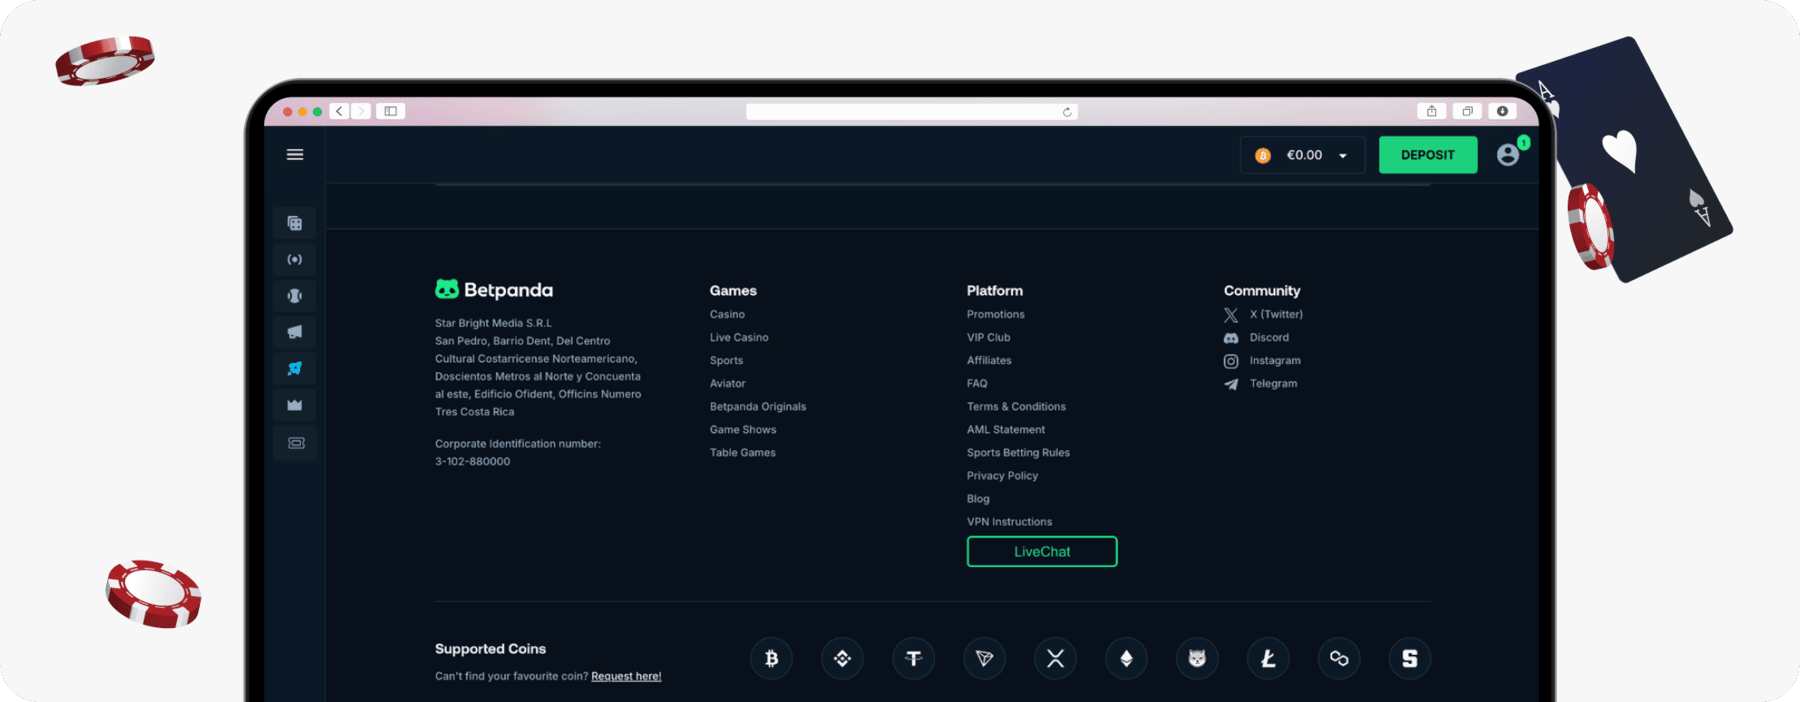1800x702 pixels.
Task: Open the browser downloads button
Action: (1502, 111)
